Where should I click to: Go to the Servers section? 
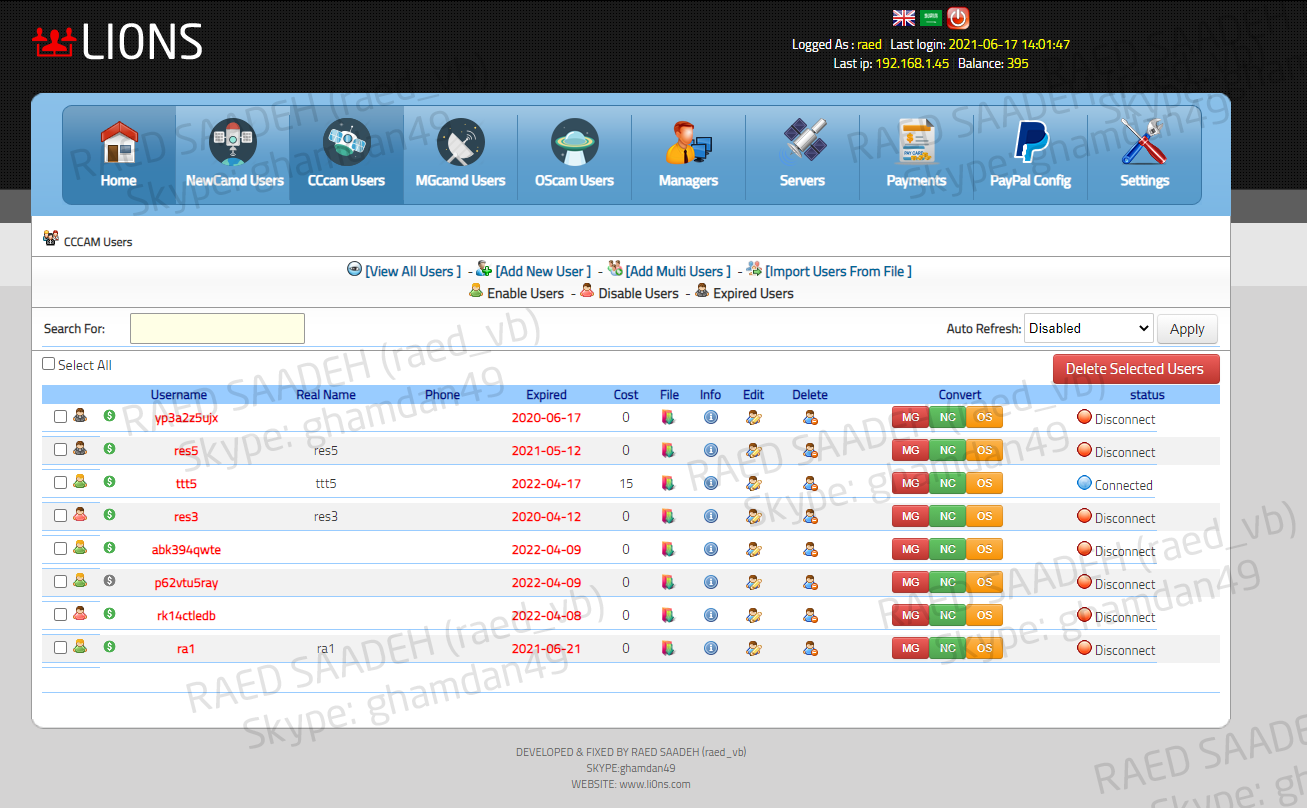[x=803, y=155]
